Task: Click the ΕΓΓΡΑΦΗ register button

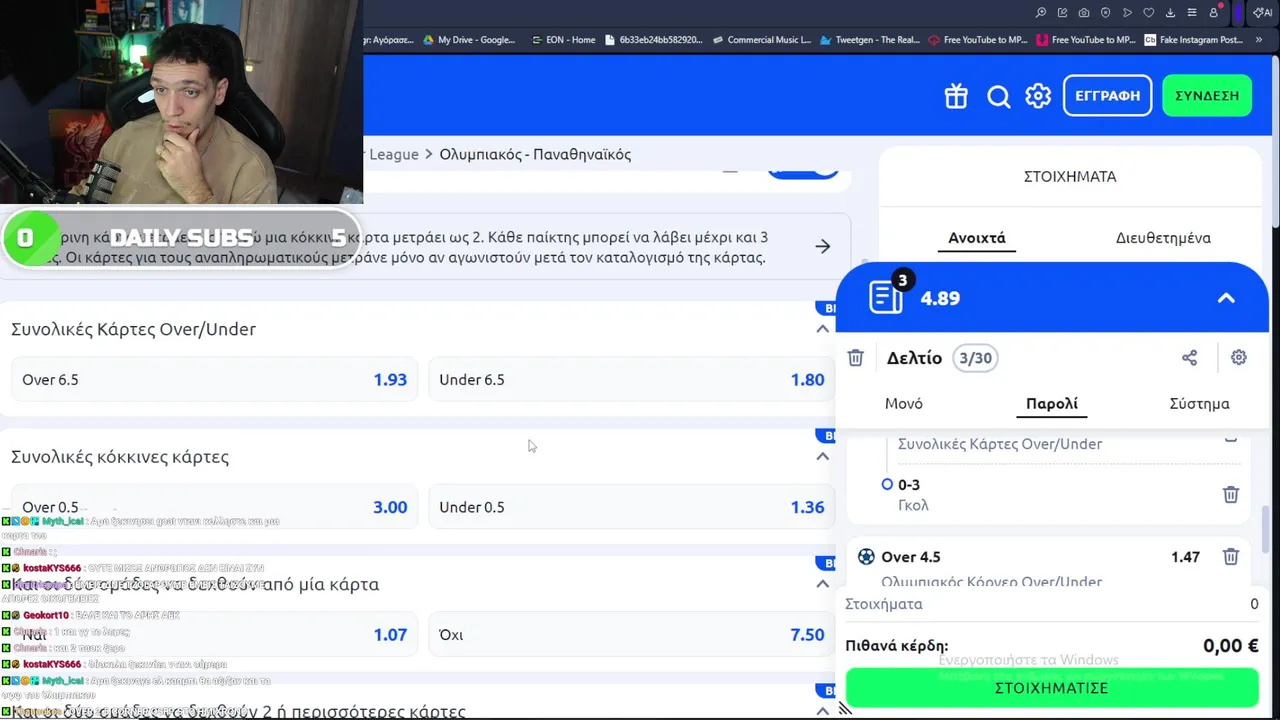Action: pyautogui.click(x=1107, y=96)
